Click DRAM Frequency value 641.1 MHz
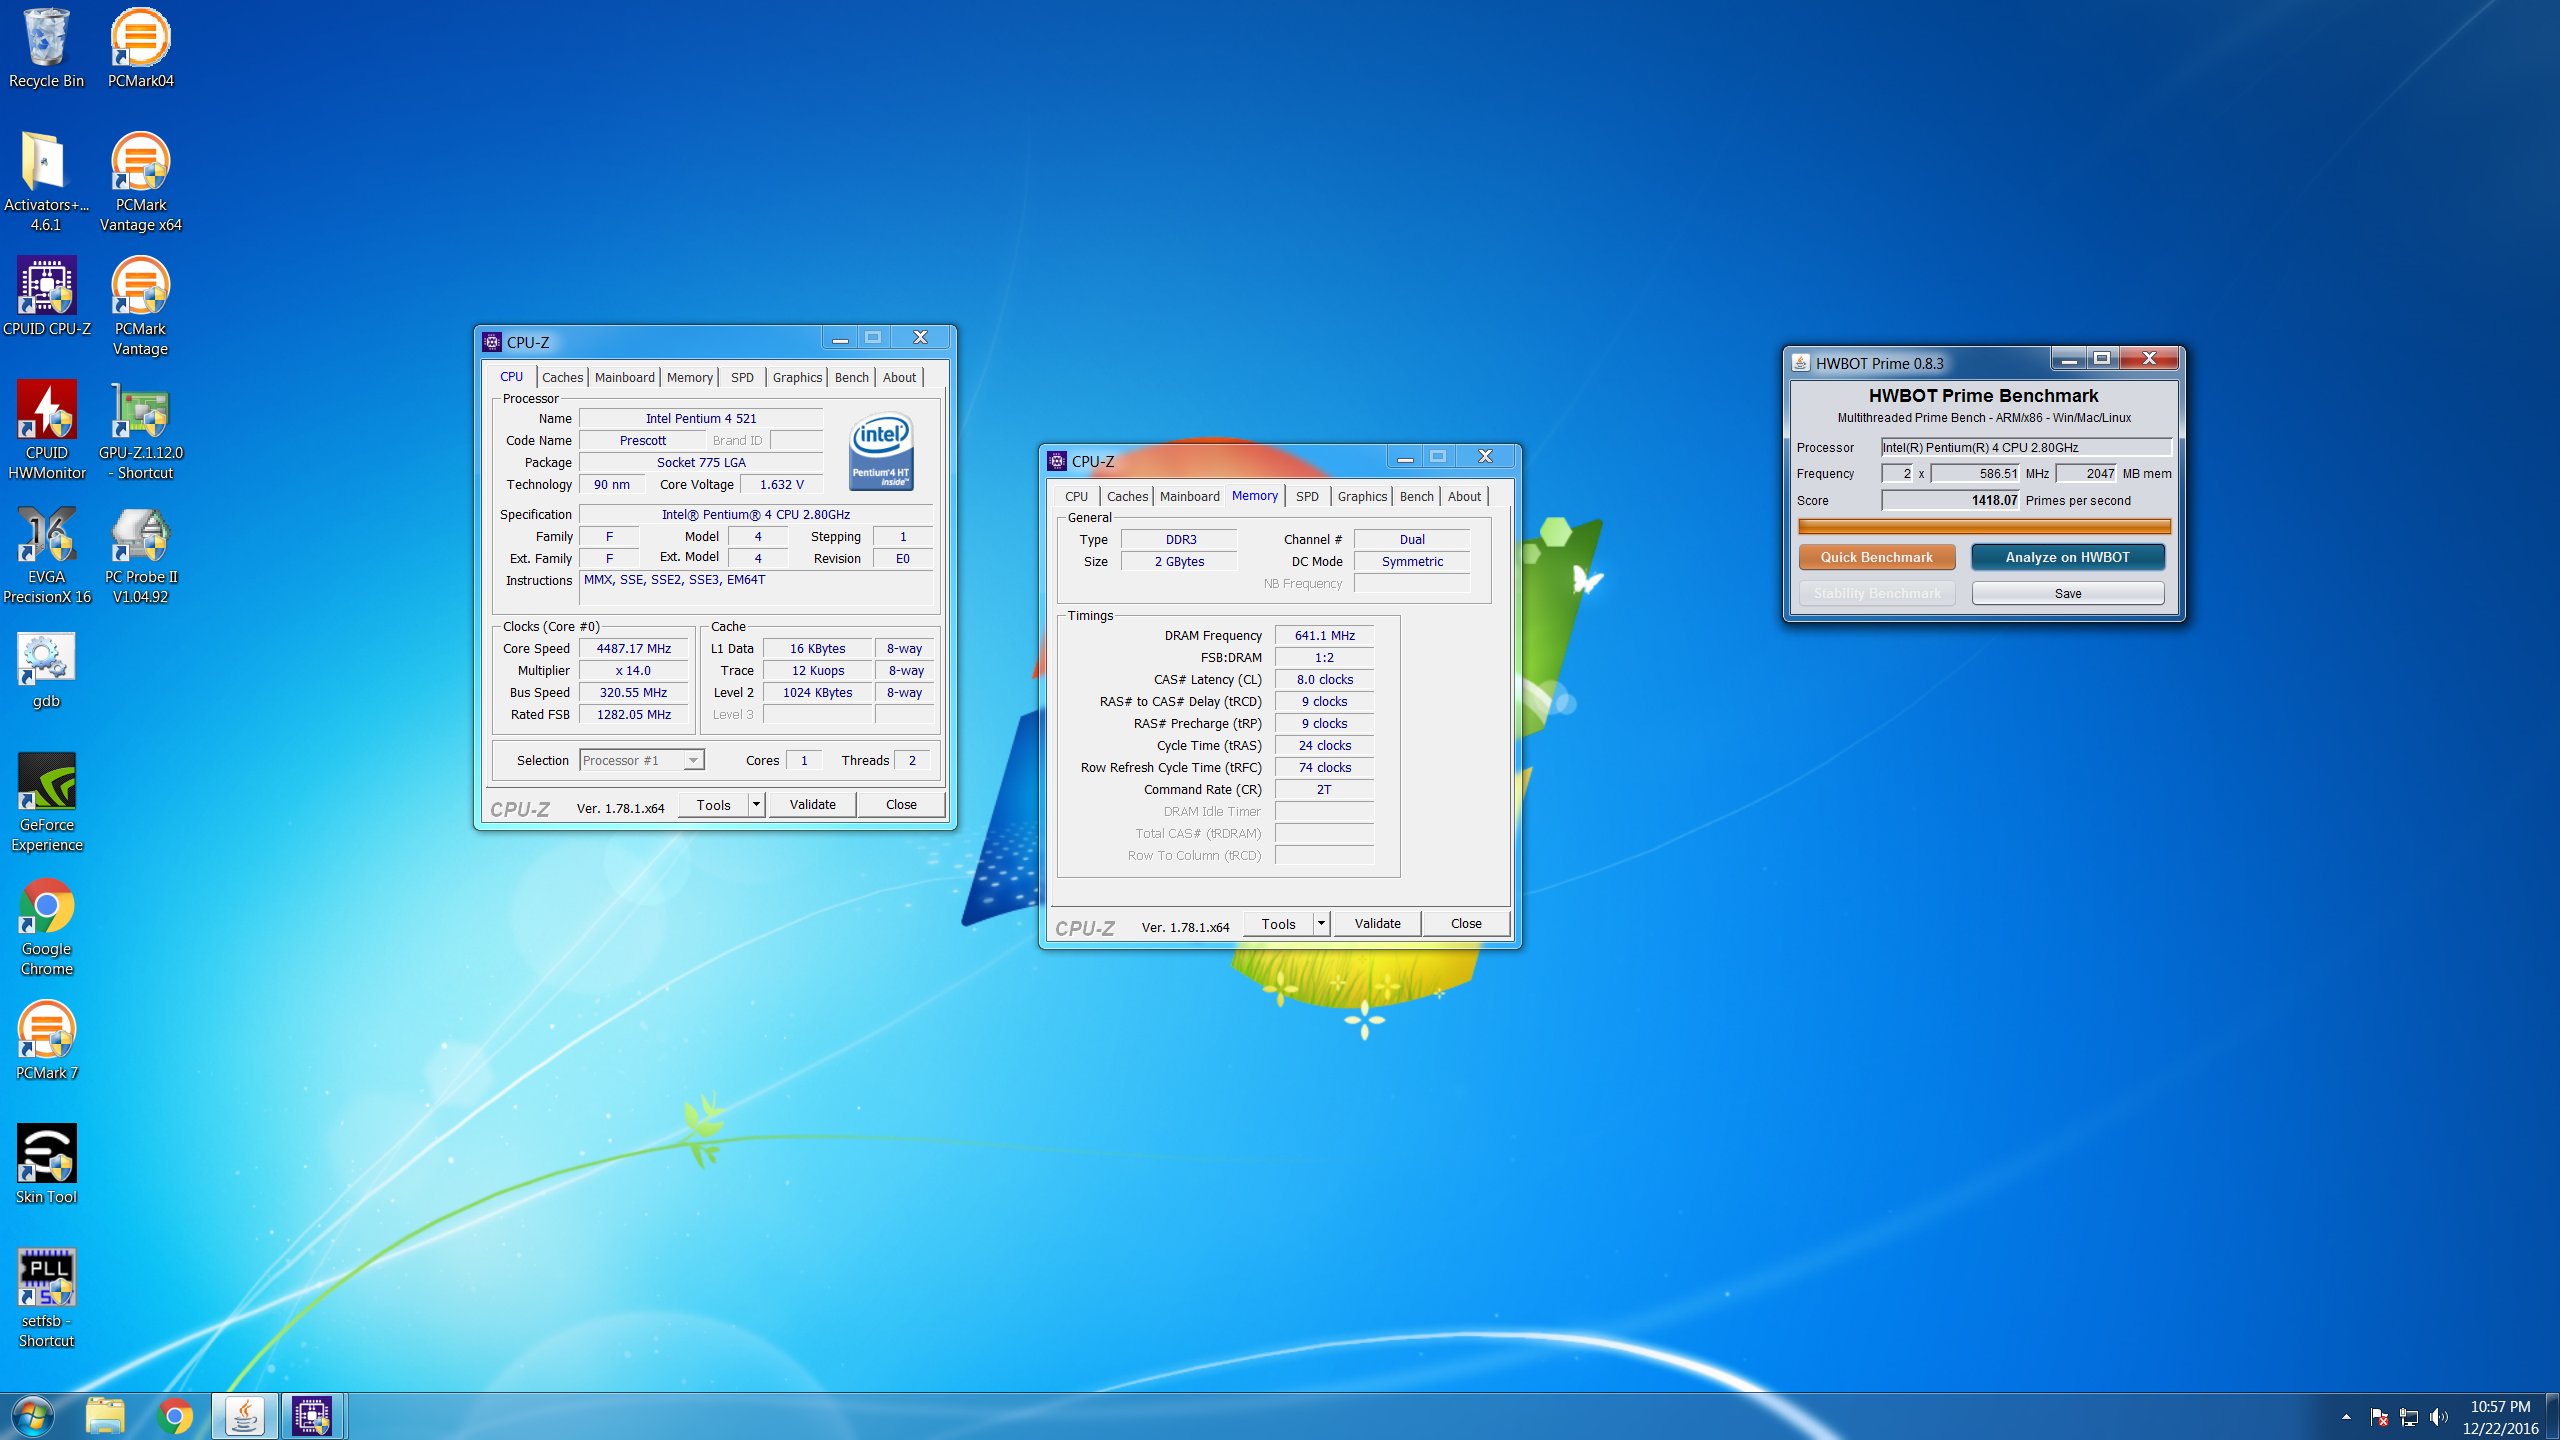 coord(1324,635)
